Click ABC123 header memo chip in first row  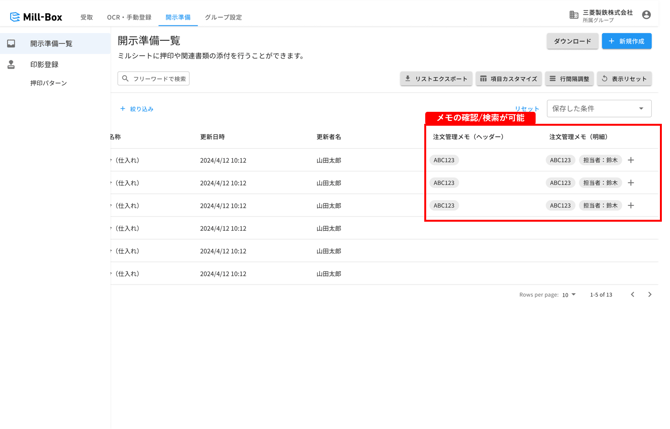coord(444,160)
